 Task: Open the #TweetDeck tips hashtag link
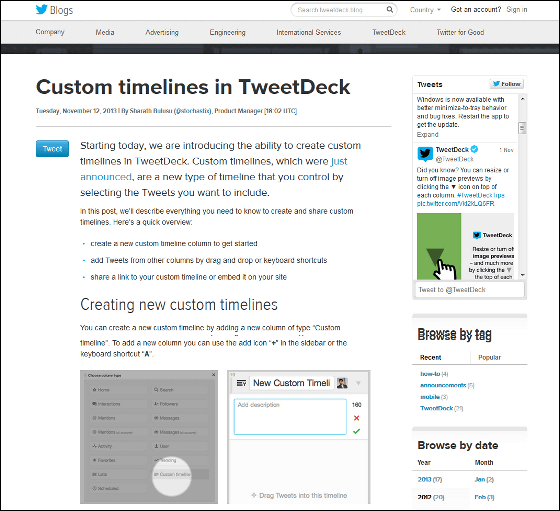tap(480, 195)
